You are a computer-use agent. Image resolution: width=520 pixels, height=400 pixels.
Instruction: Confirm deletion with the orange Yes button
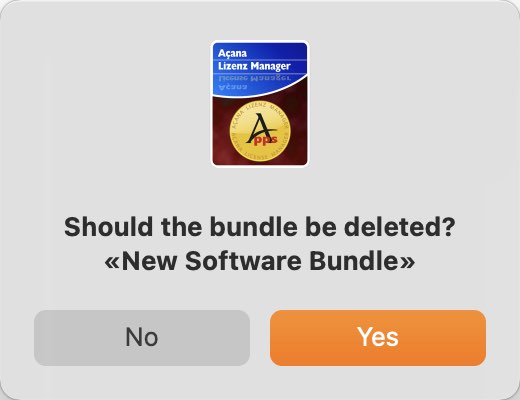(x=378, y=338)
